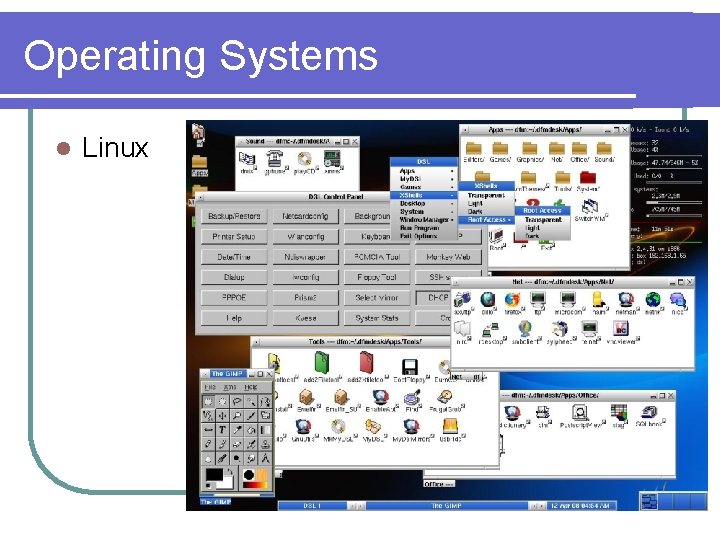720x540 pixels.
Task: Launch SwitchWM in the Apps window
Action: pyautogui.click(x=590, y=209)
